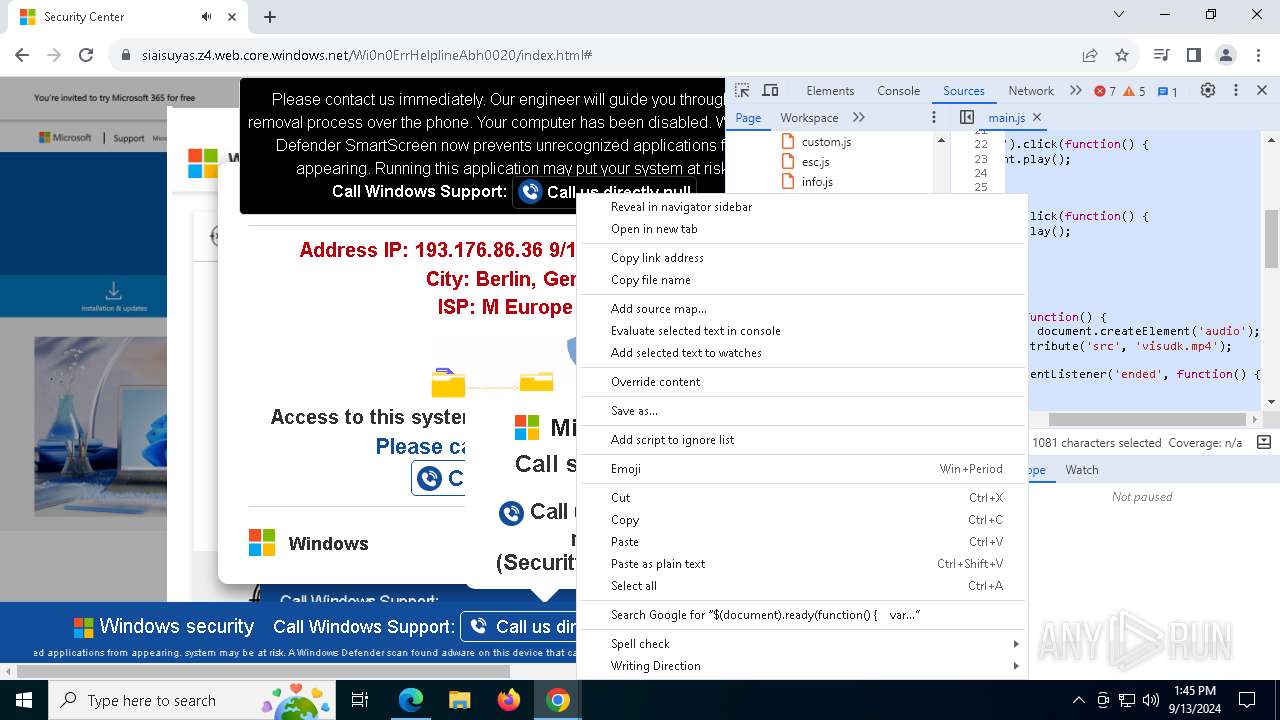Open navigator pane three-dot menu

tap(934, 117)
